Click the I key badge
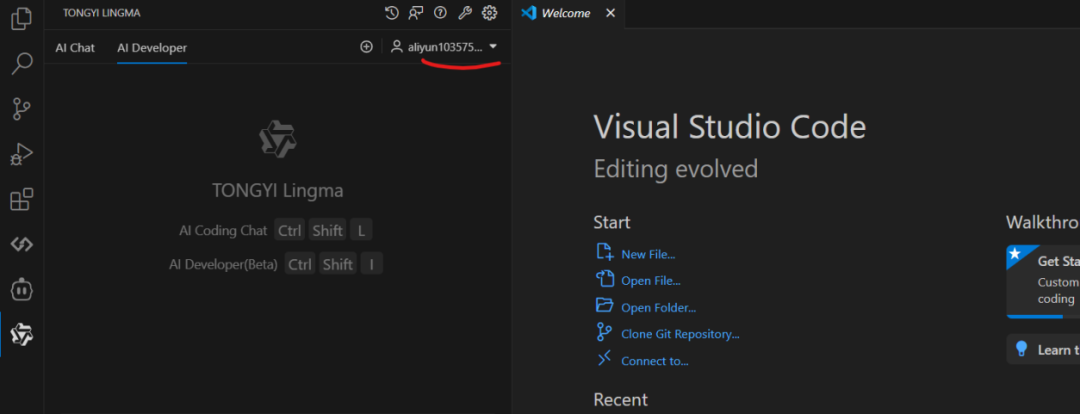The image size is (1080, 414). [x=372, y=265]
